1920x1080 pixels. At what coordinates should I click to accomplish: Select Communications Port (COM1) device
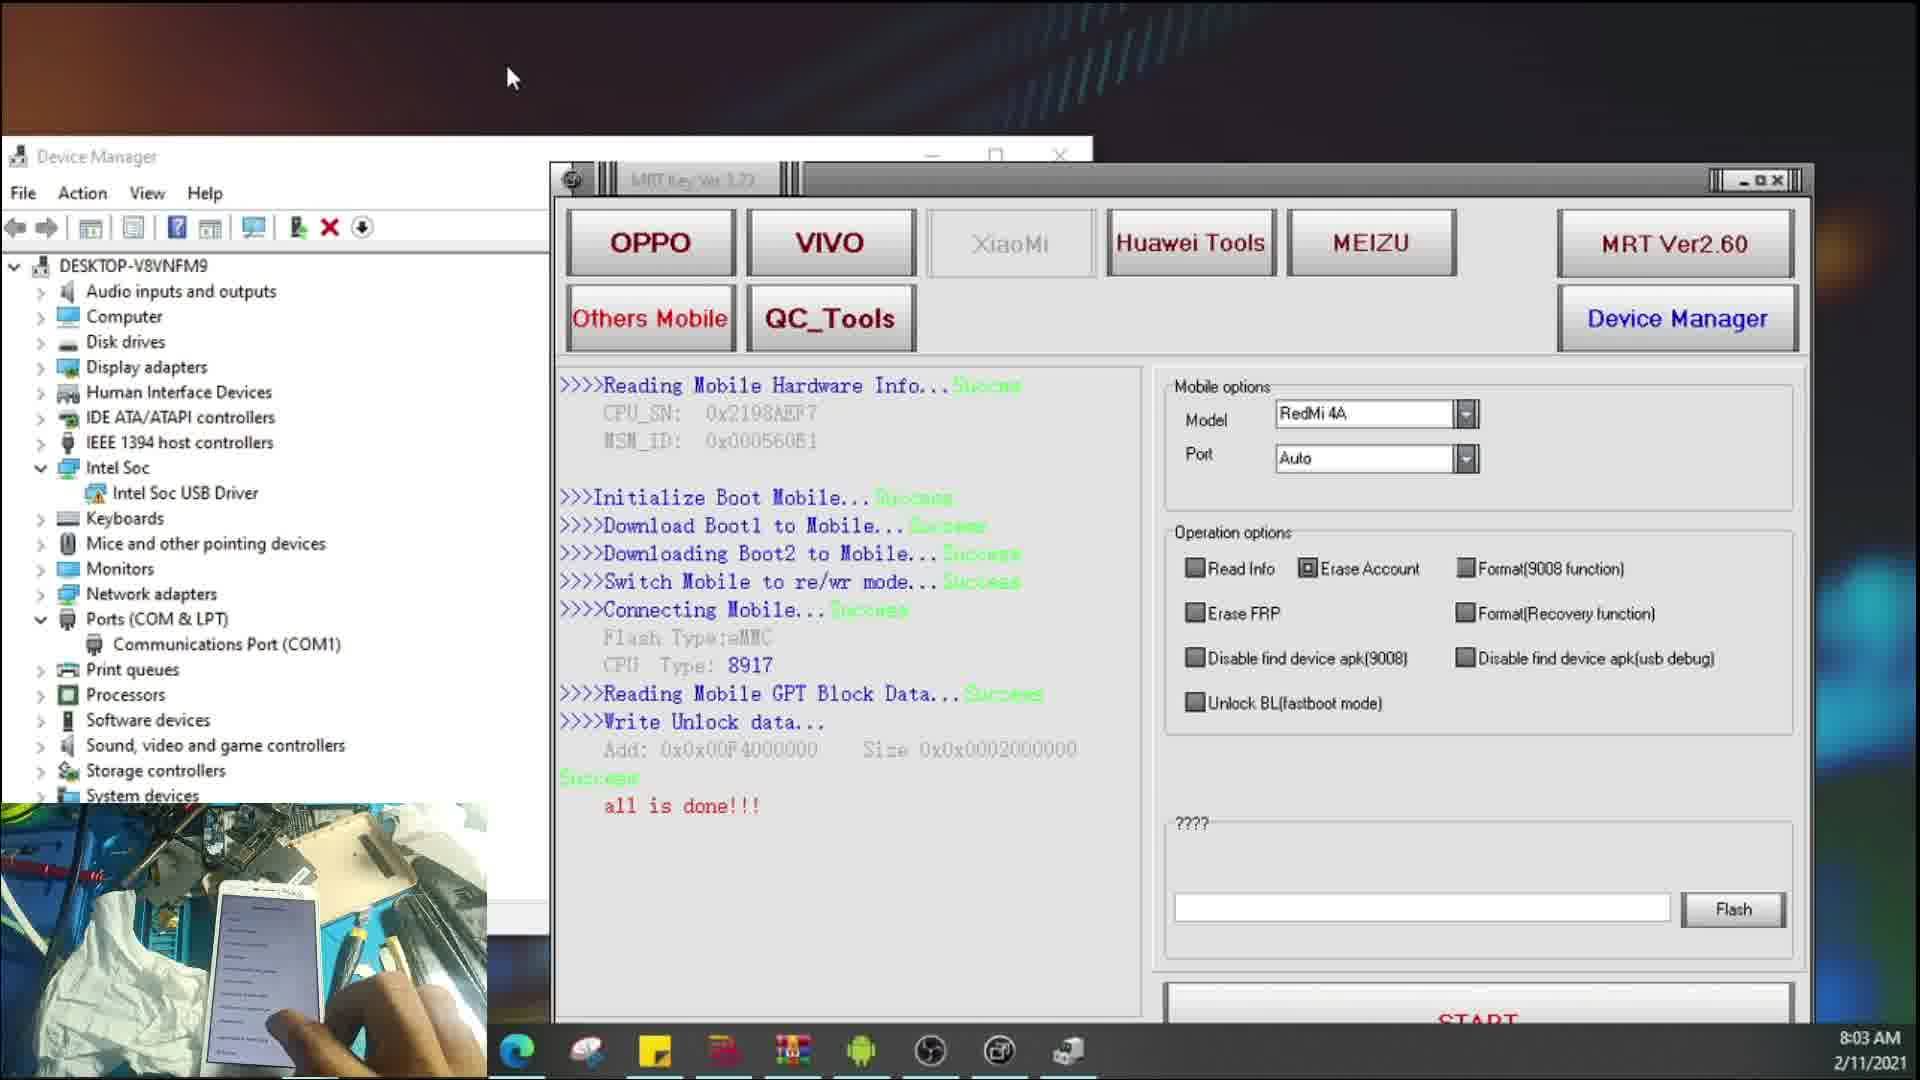226,644
